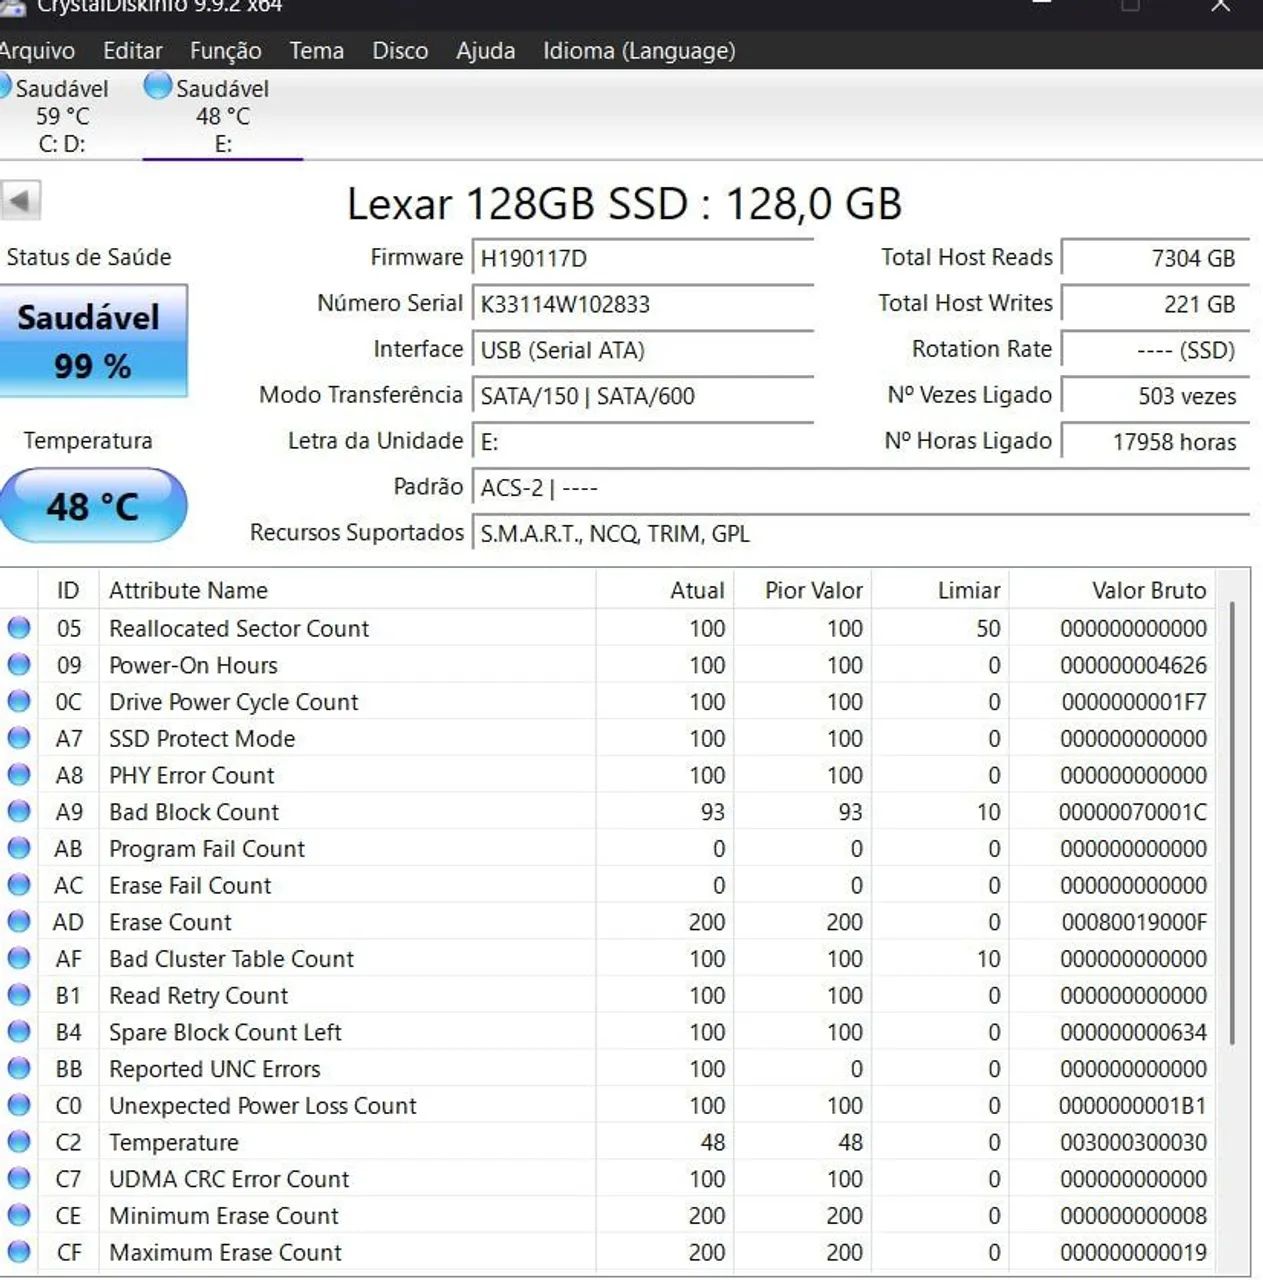Image resolution: width=1263 pixels, height=1280 pixels.
Task: Select the E: disk tab
Action: click(222, 115)
